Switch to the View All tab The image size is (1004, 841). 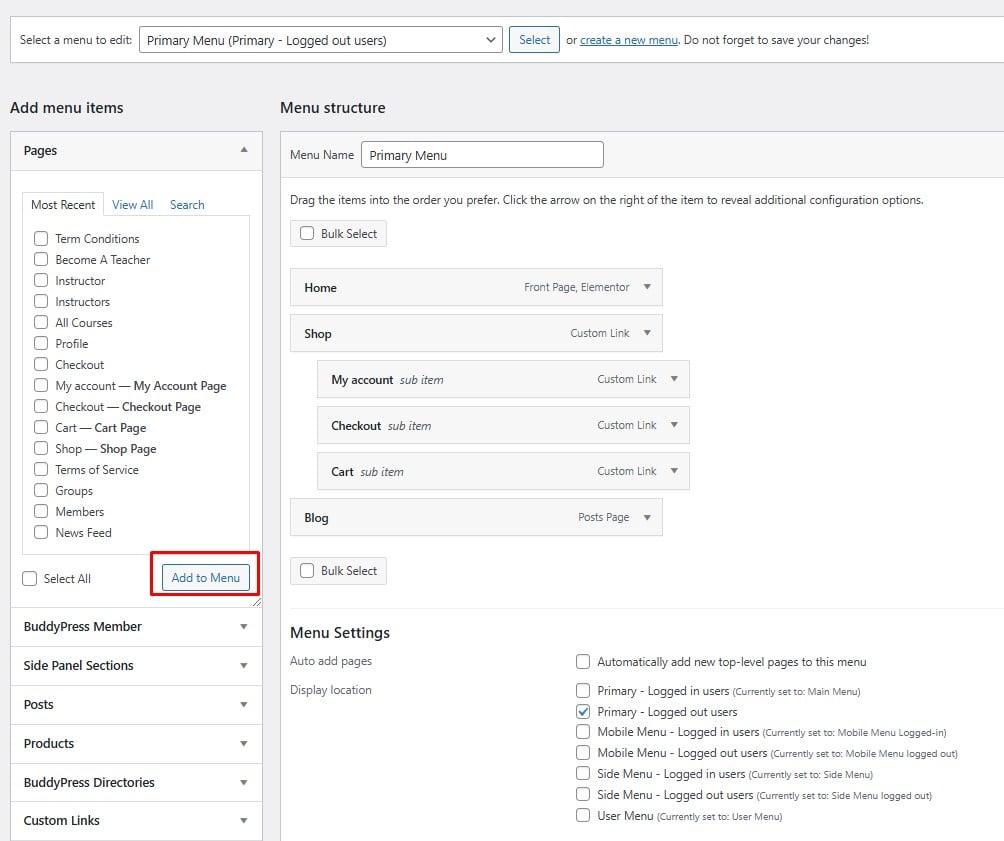coord(132,205)
